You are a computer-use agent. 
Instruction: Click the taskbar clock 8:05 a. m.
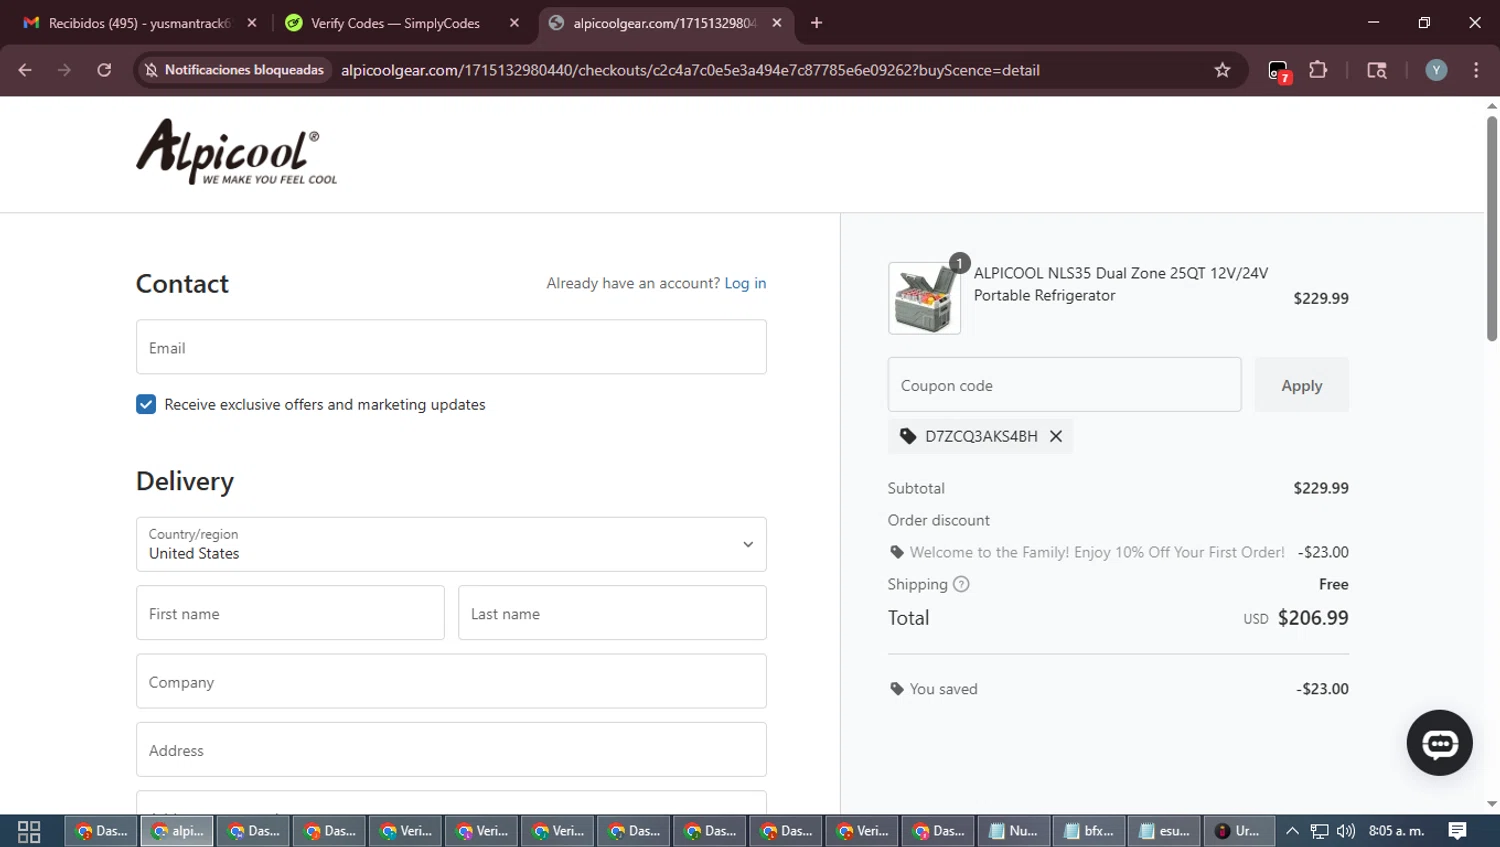click(x=1396, y=831)
